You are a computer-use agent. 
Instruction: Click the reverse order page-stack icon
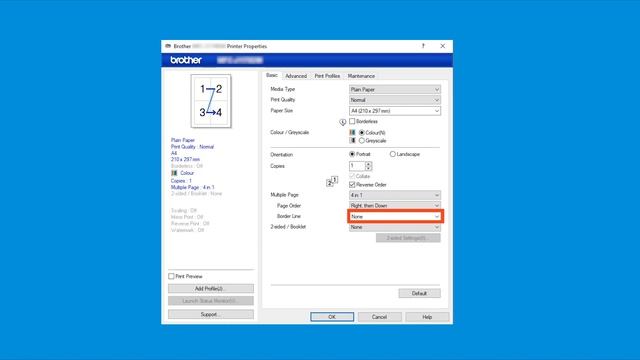332,181
